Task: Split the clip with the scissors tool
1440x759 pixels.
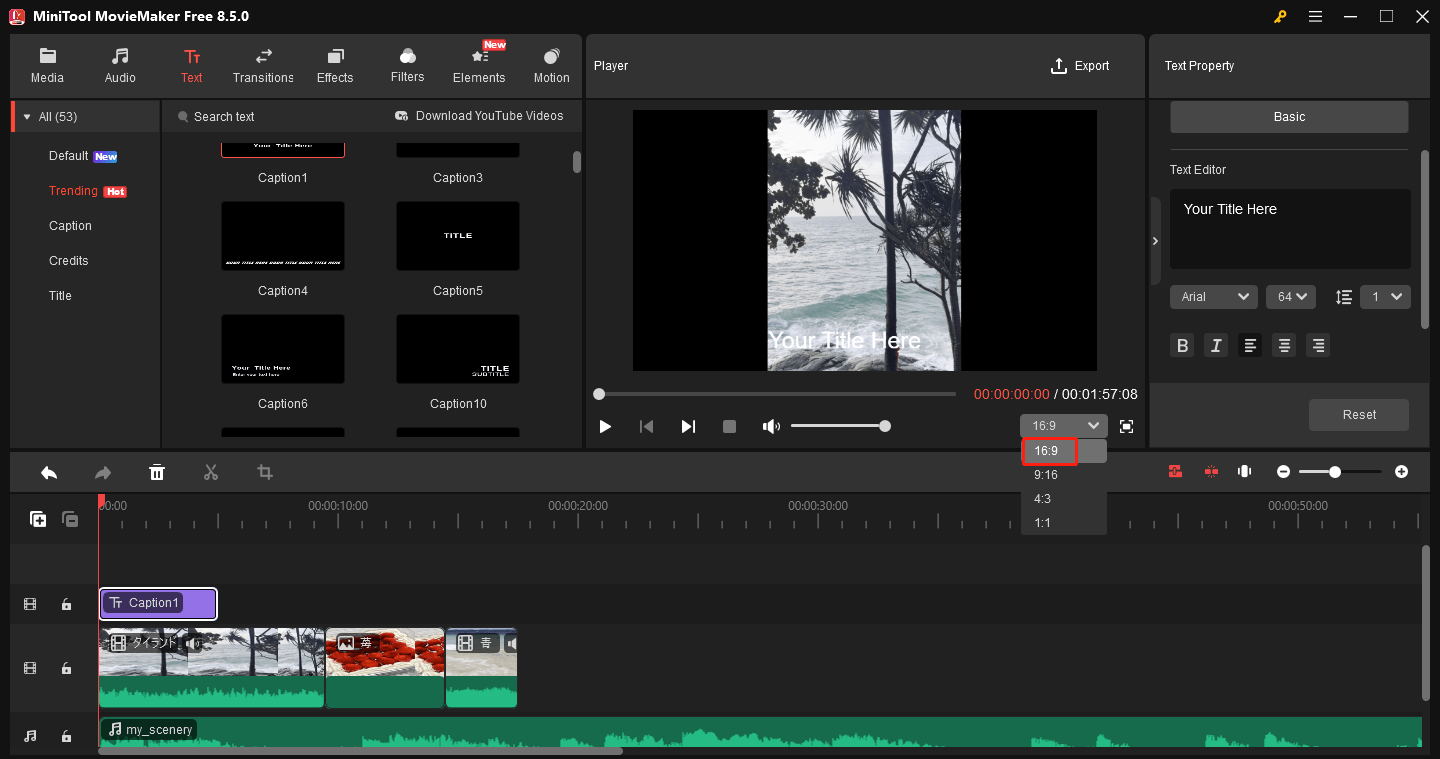Action: pyautogui.click(x=211, y=471)
